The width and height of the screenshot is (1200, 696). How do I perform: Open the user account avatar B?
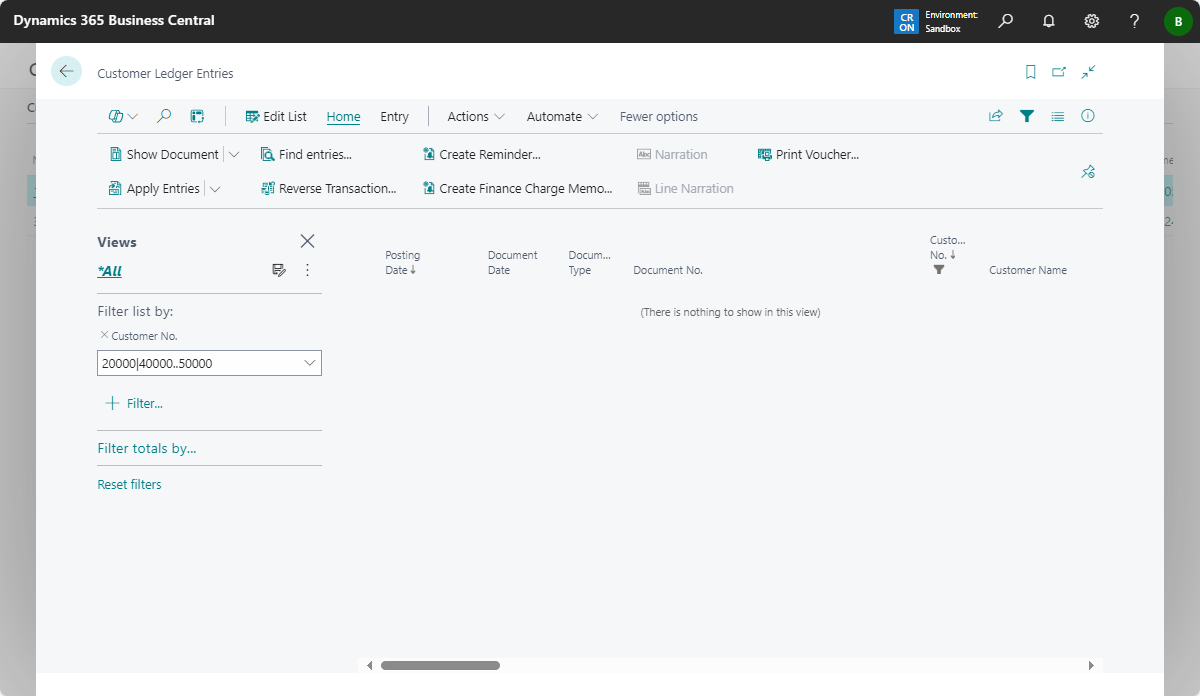pyautogui.click(x=1178, y=21)
